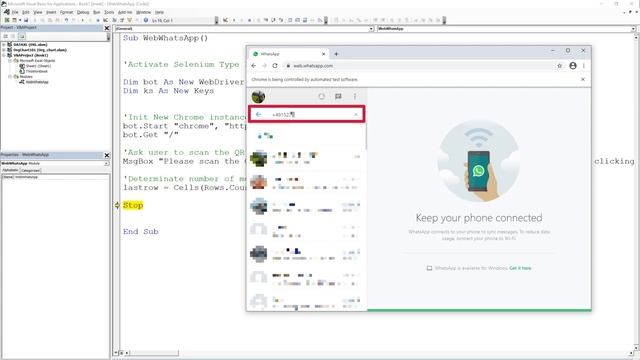Click back arrow in WhatsApp search
This screenshot has width=640, height=360.
pos(258,115)
